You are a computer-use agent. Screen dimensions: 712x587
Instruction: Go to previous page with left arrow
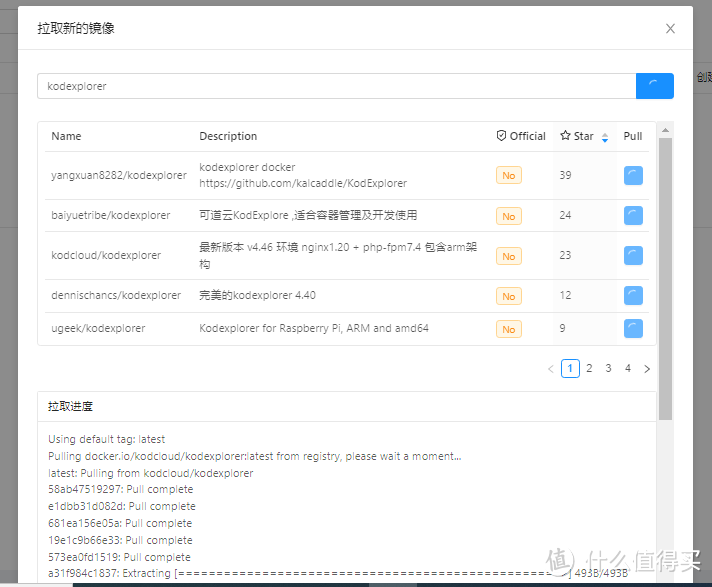551,369
